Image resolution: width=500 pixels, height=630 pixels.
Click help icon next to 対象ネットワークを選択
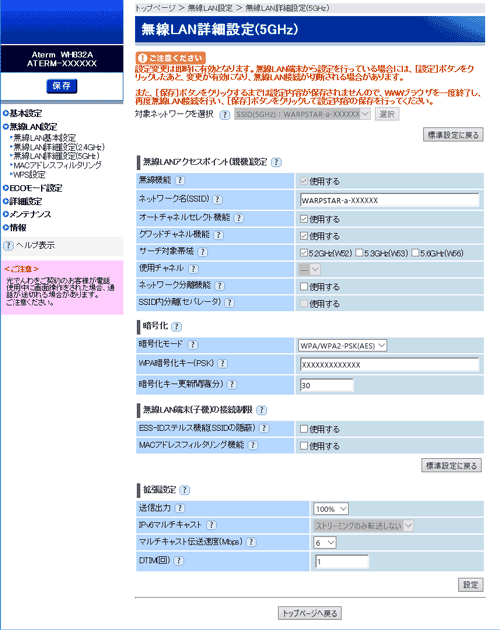[225, 115]
